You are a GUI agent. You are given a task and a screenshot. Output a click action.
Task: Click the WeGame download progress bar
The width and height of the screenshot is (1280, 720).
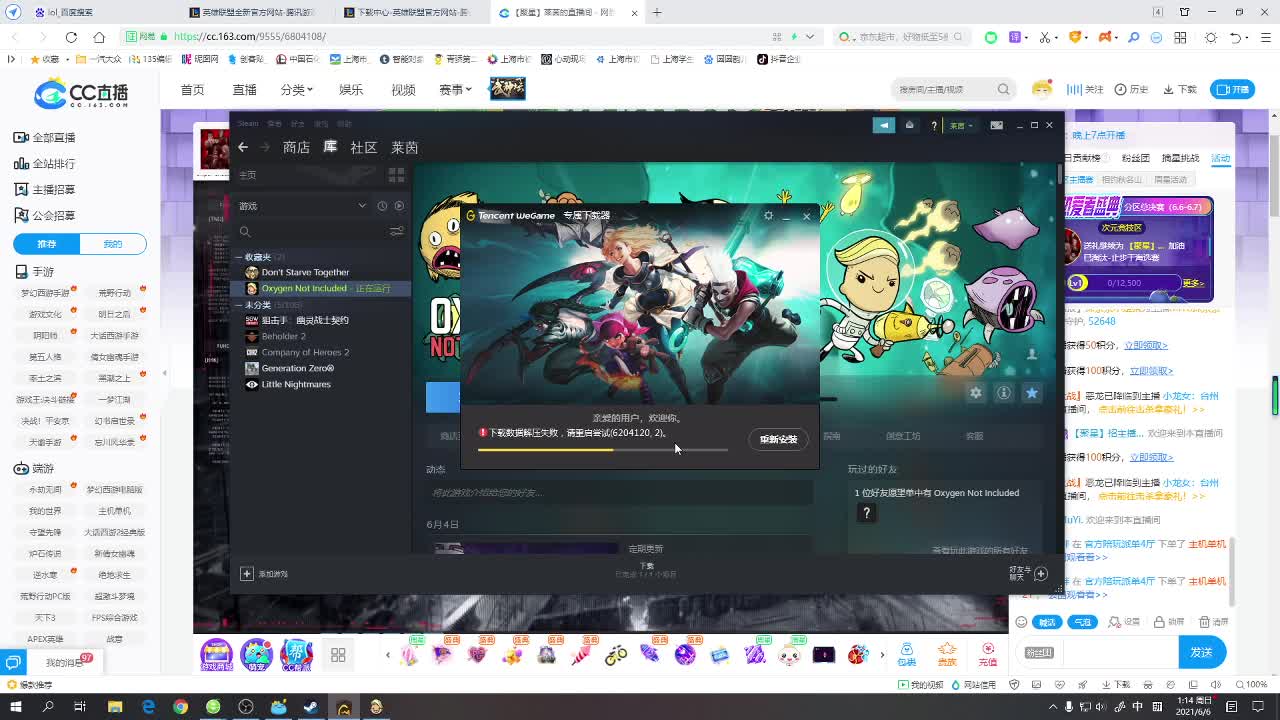[602, 450]
